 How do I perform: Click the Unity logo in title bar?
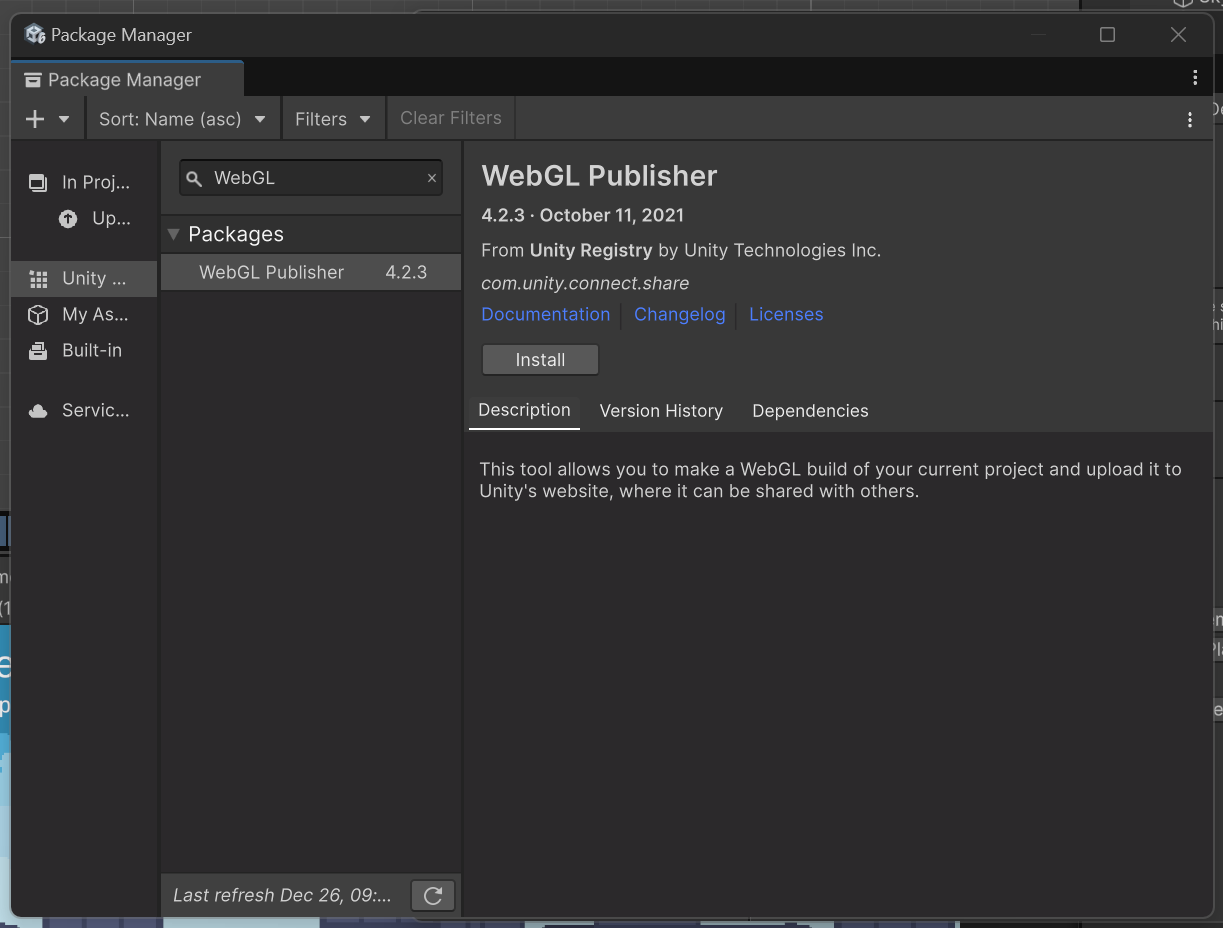35,34
